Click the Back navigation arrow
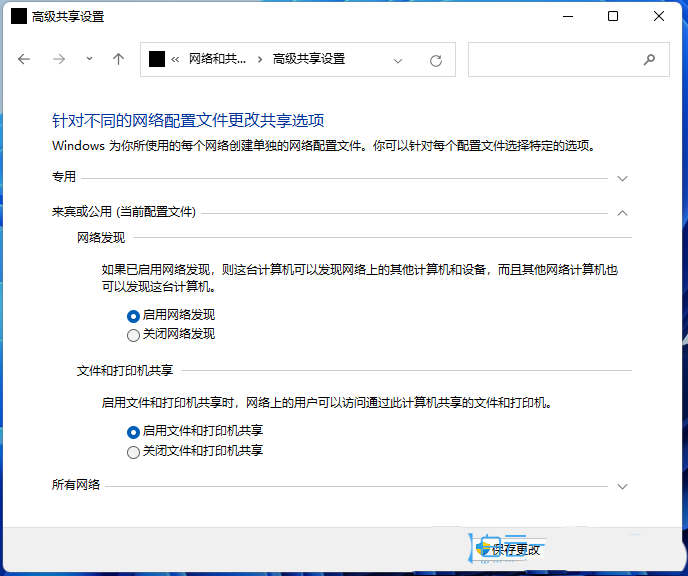The image size is (688, 576). tap(25, 60)
